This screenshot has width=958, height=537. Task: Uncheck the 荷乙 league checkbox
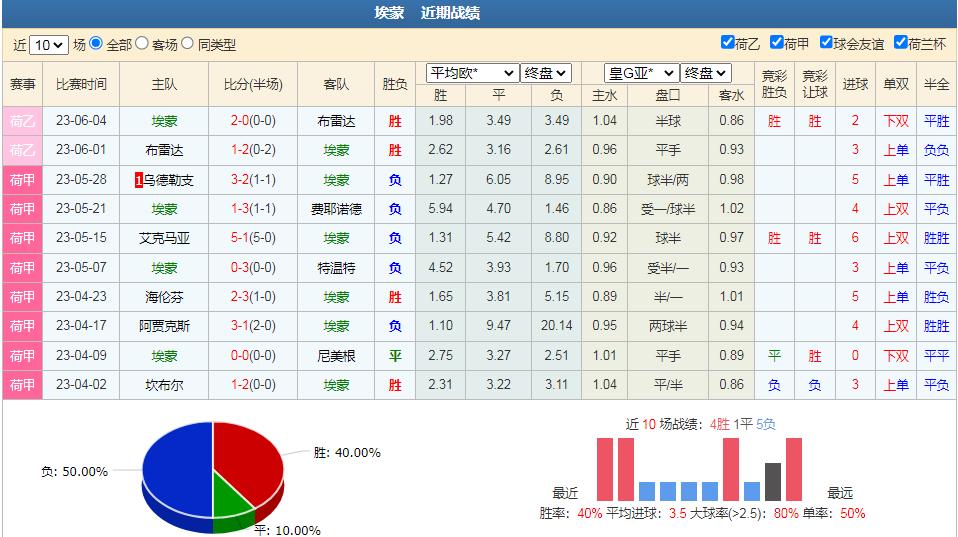tap(727, 42)
